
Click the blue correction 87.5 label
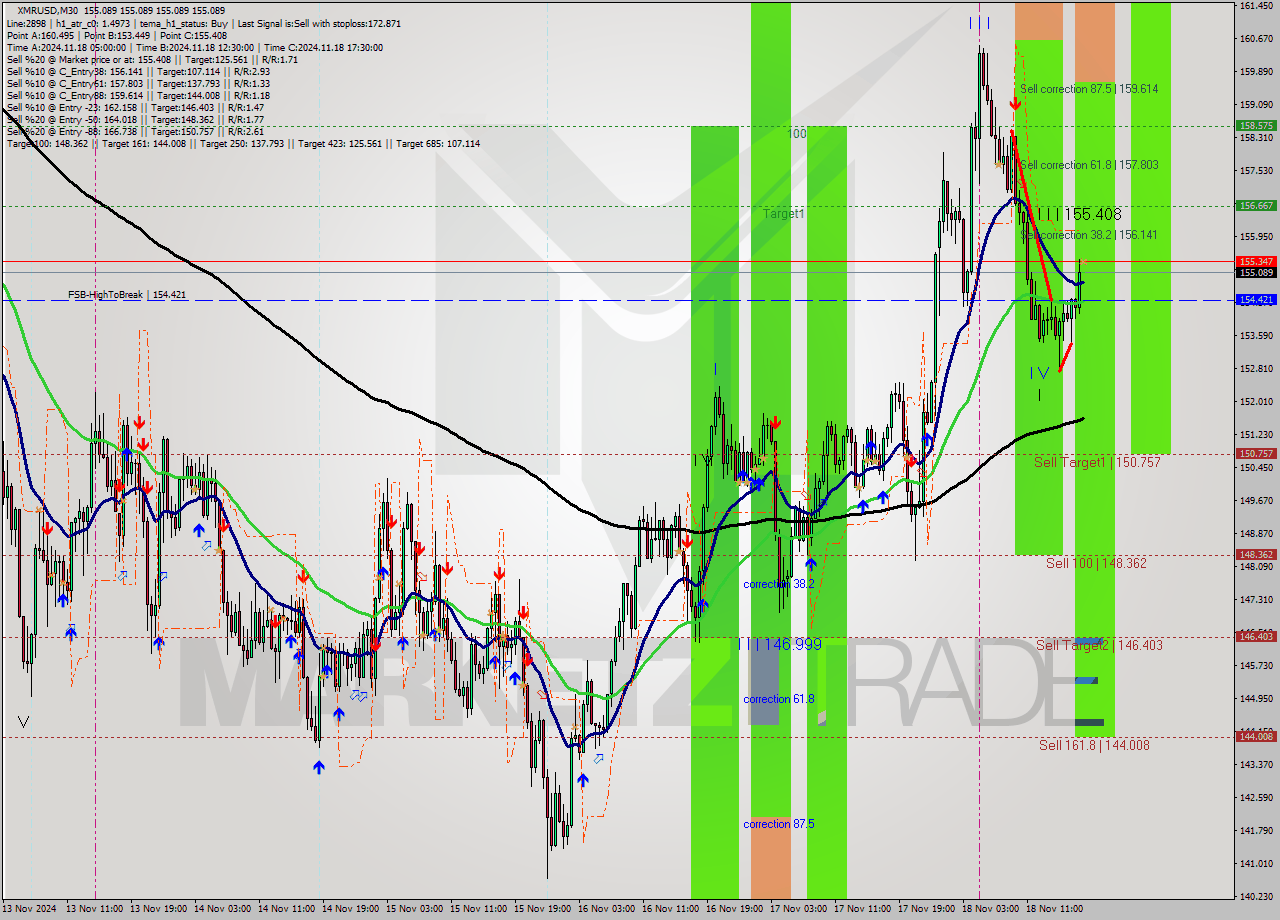[x=778, y=824]
